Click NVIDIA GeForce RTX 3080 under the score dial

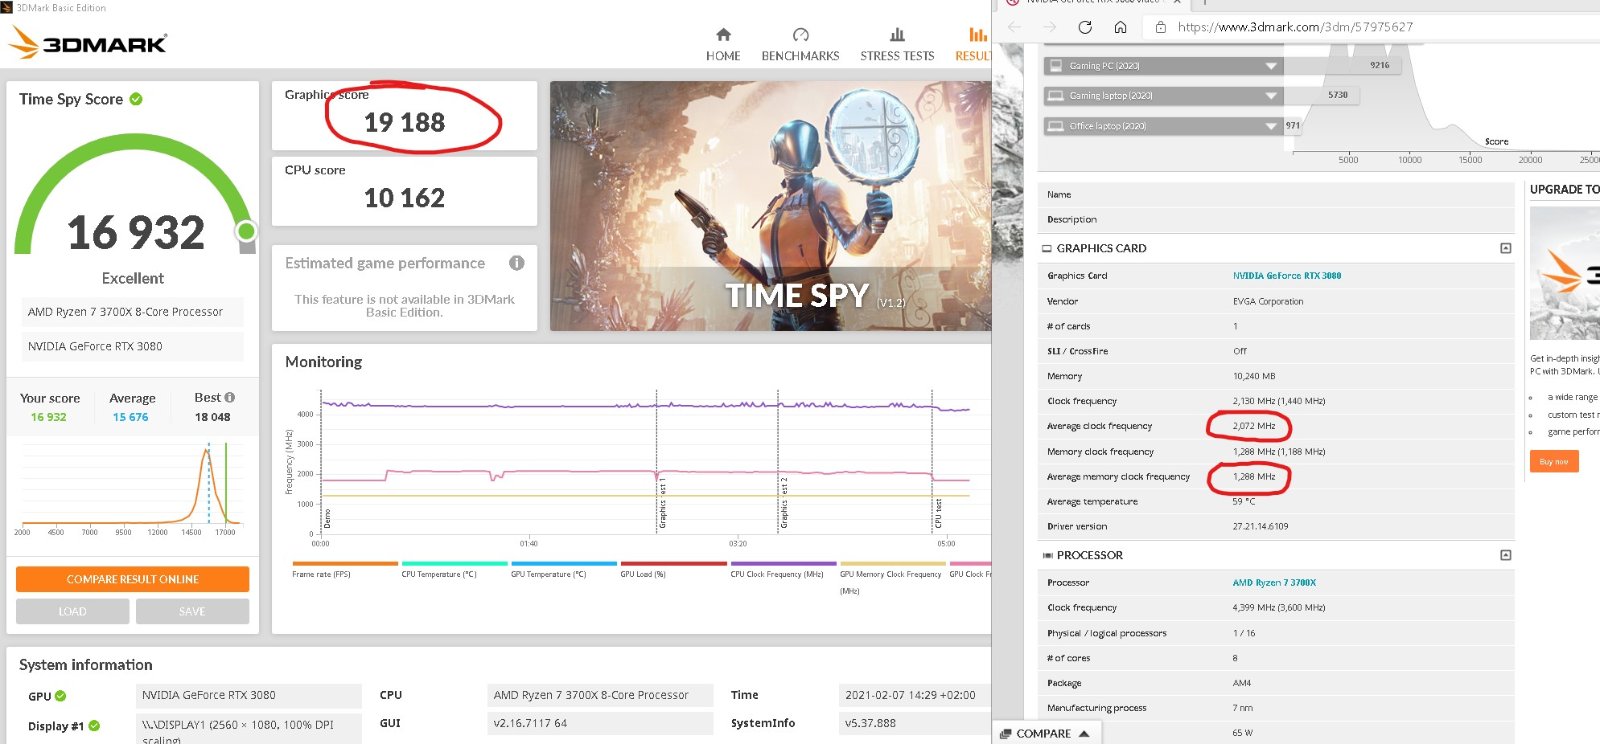[x=95, y=347]
